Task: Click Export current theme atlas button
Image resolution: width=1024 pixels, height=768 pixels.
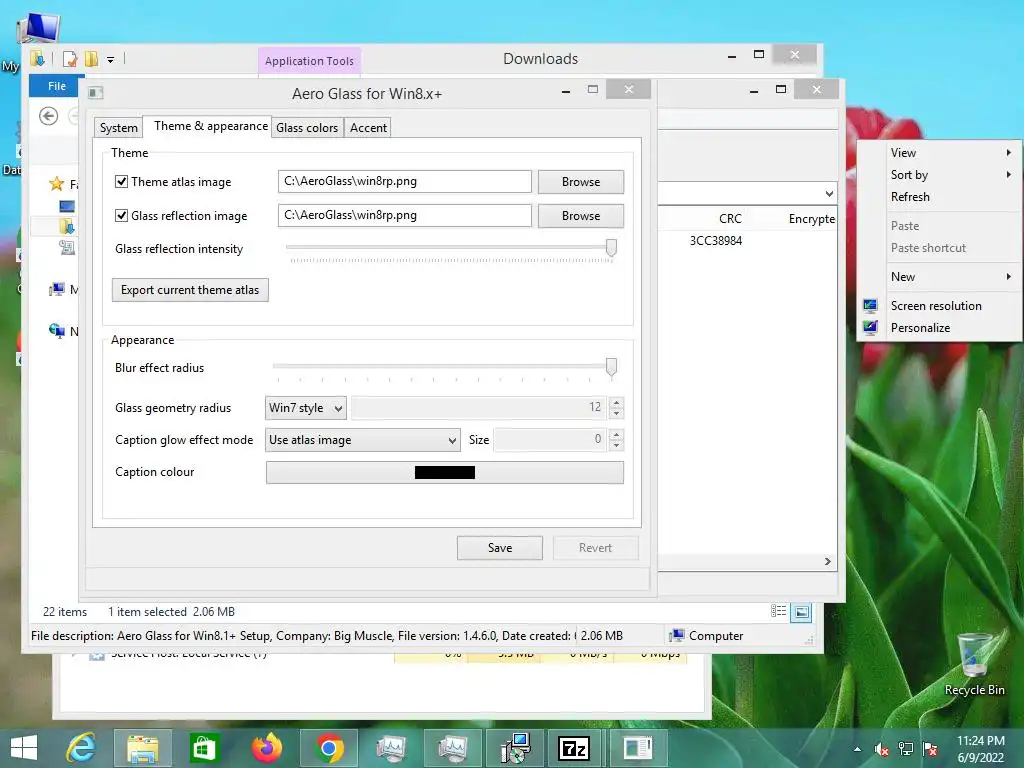Action: 190,290
